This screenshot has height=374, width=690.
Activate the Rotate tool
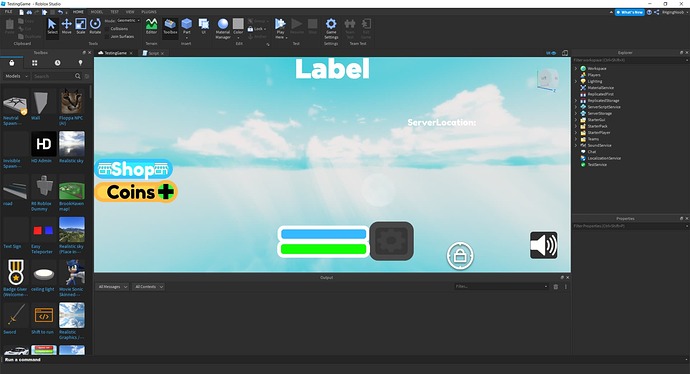pos(95,26)
